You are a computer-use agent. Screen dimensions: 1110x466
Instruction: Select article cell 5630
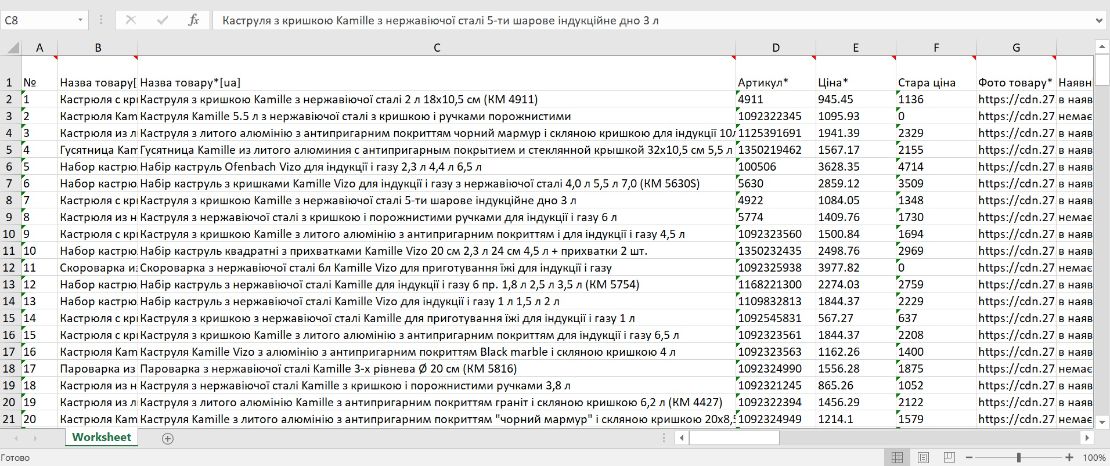776,183
